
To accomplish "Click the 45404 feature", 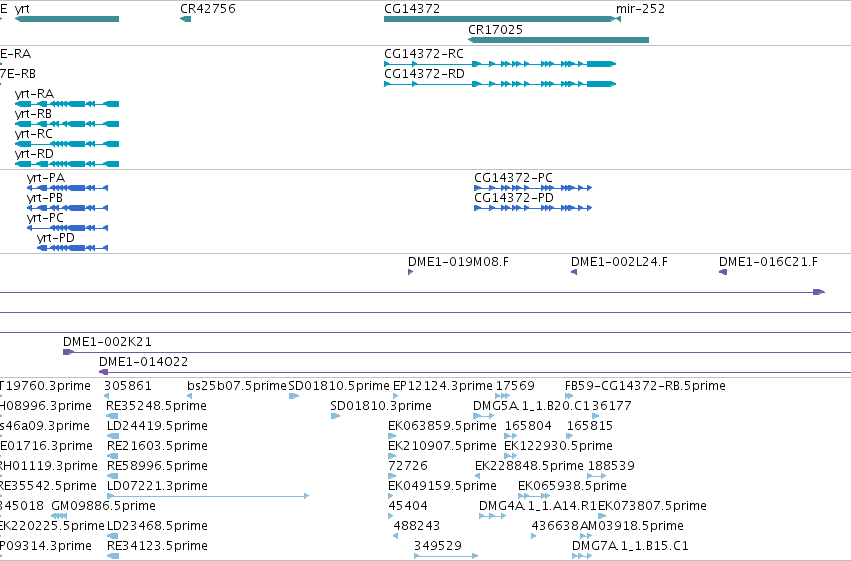I will (391, 517).
